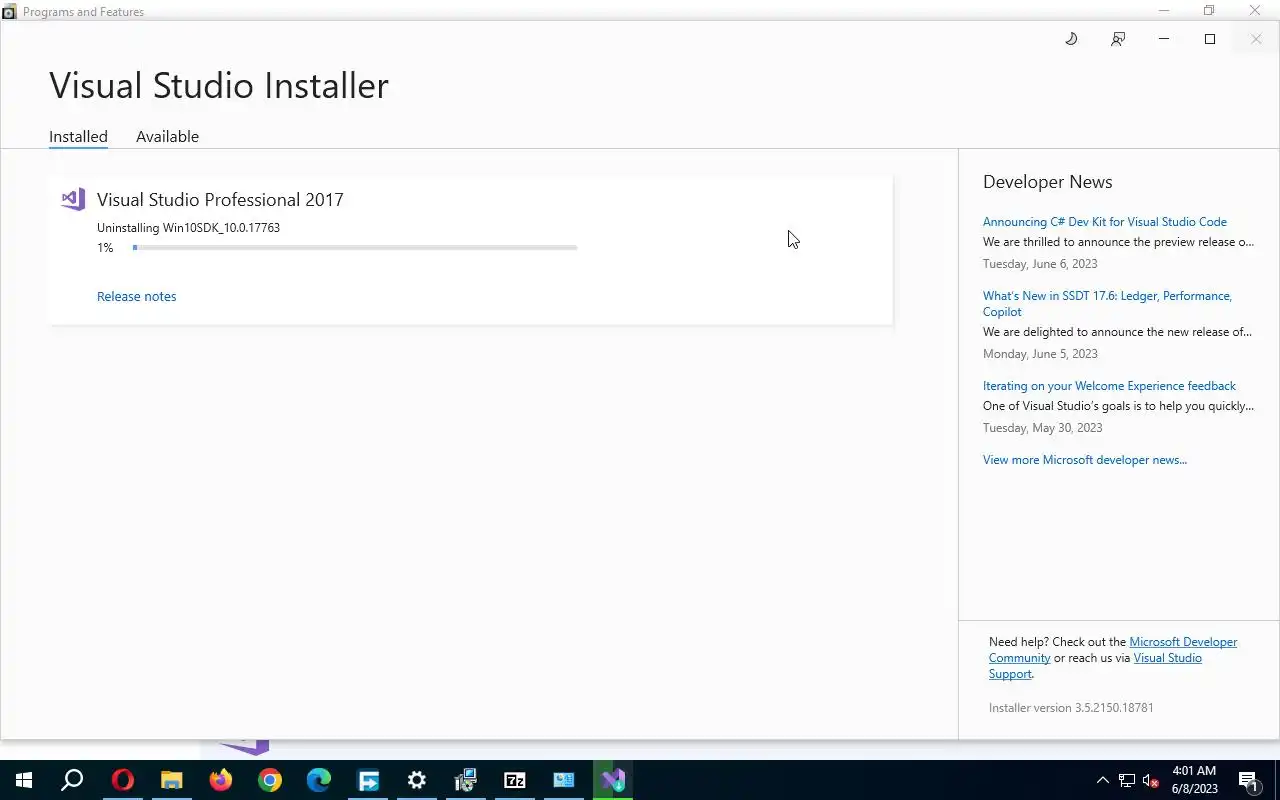The image size is (1280, 800).
Task: Click the Programs and Features title icon
Action: click(x=10, y=12)
